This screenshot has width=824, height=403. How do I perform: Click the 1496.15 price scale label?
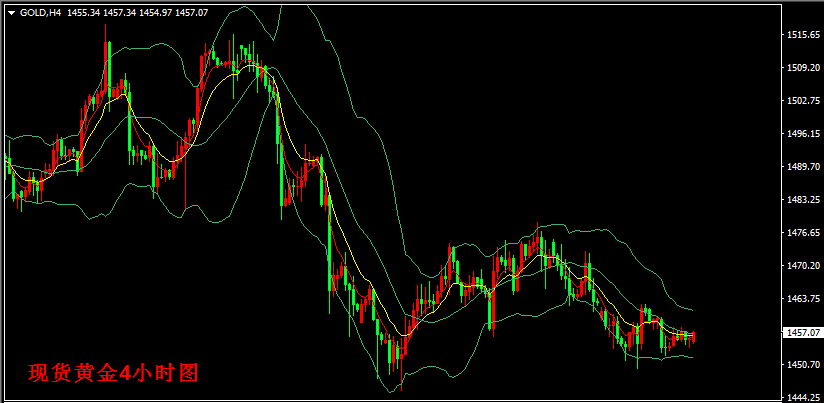[x=804, y=134]
